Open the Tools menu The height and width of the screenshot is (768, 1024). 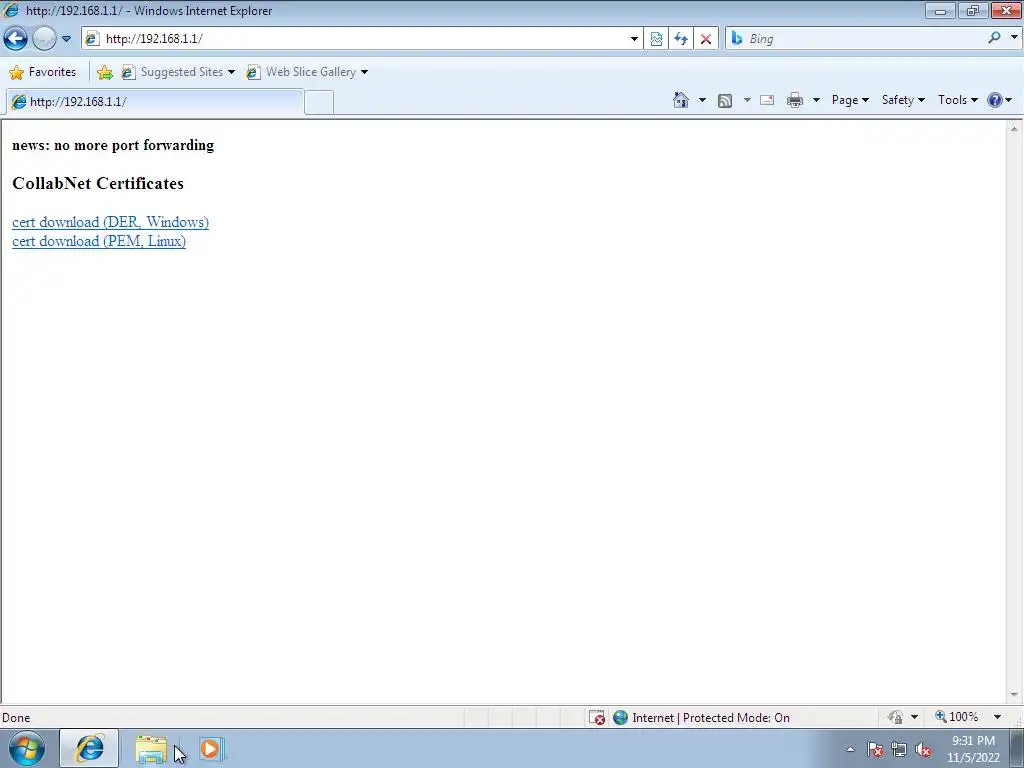click(958, 100)
